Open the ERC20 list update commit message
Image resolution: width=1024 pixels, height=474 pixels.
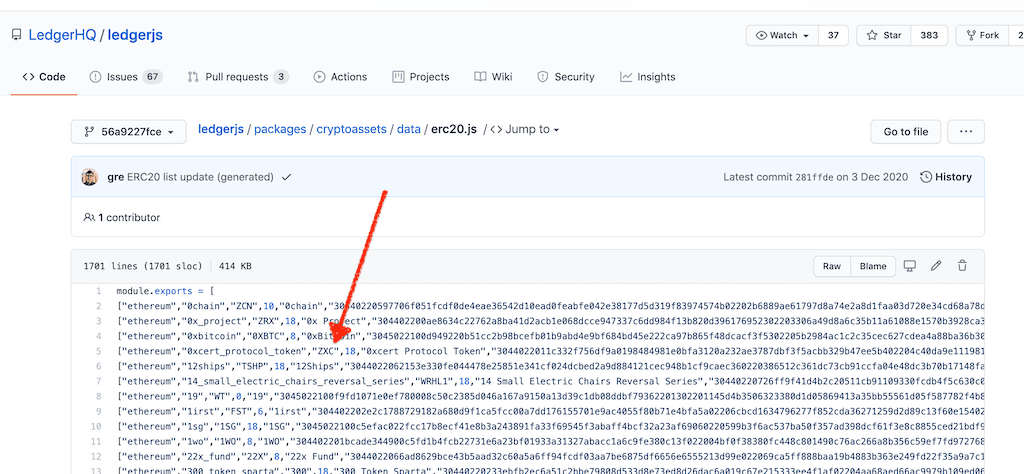[200, 177]
